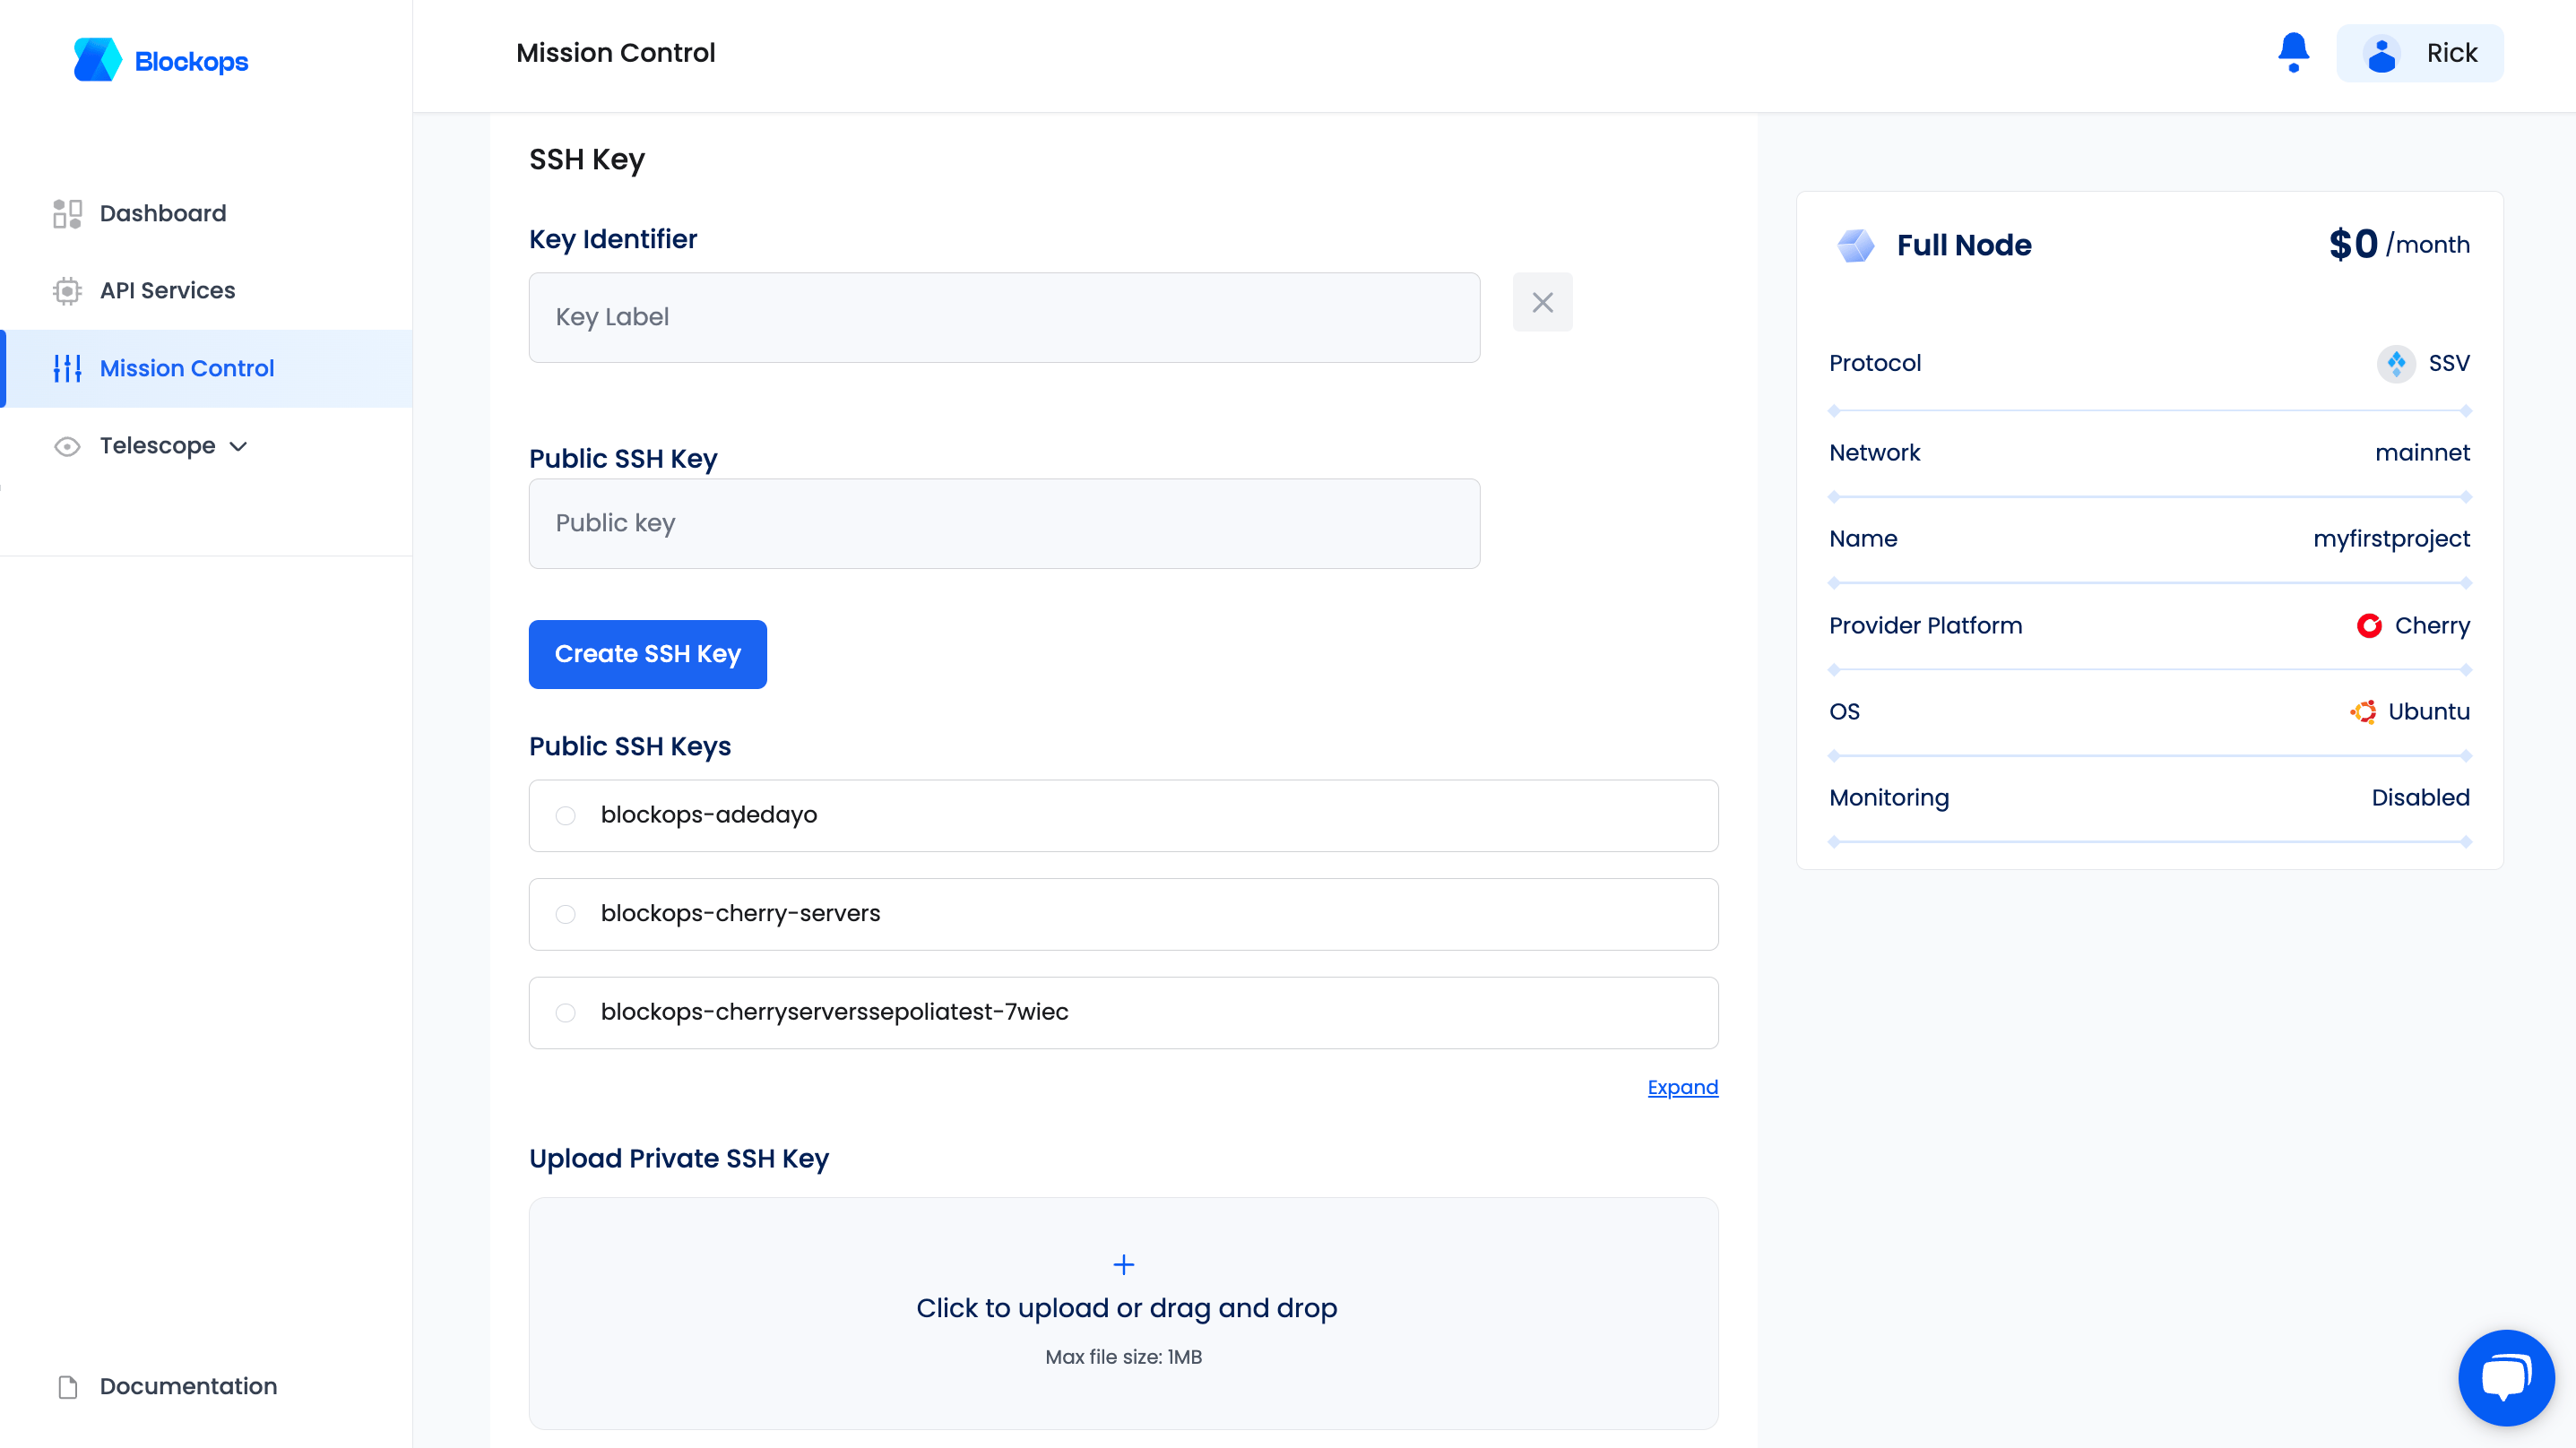Open API Services in the sidebar
This screenshot has height=1448, width=2576.
[x=206, y=291]
